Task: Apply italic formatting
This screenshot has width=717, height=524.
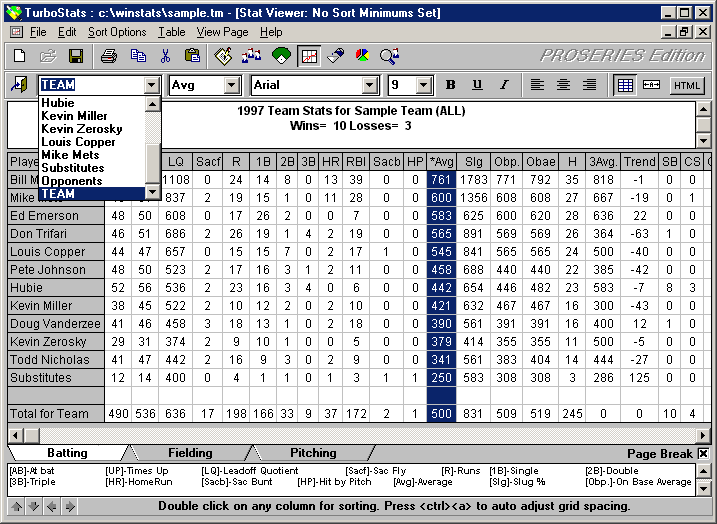Action: (x=504, y=85)
